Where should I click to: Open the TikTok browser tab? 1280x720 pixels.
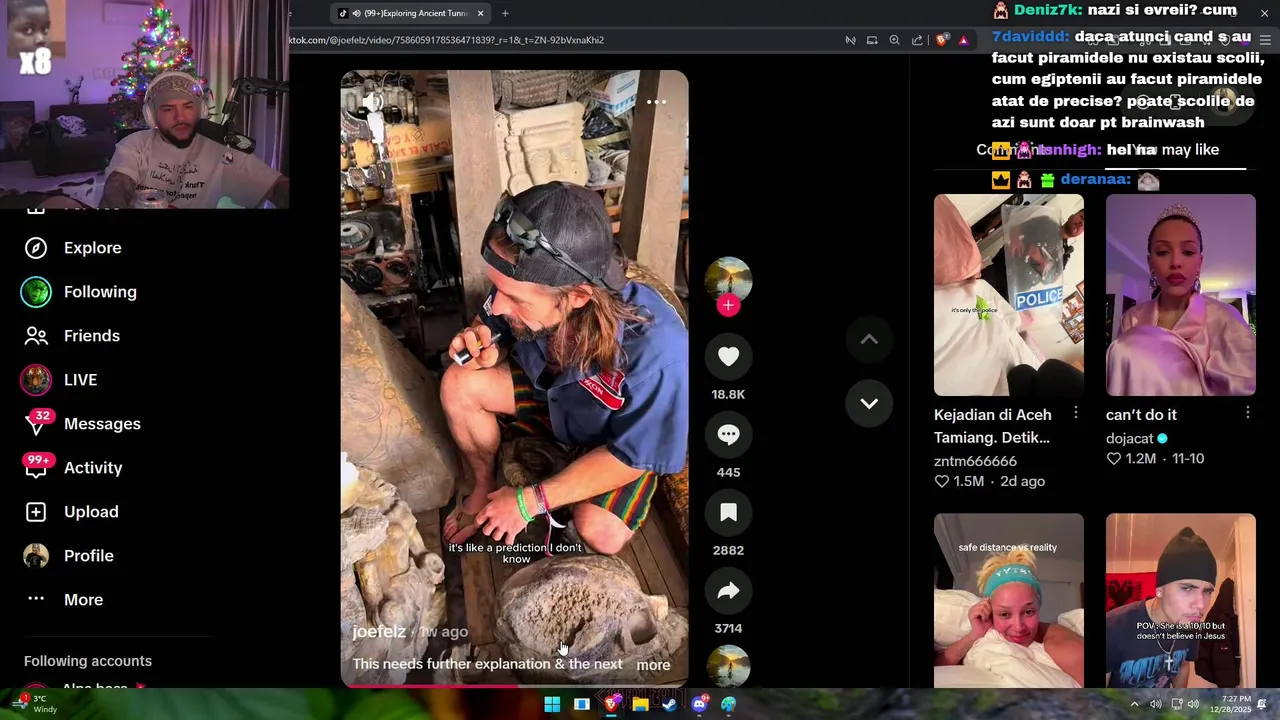(410, 13)
